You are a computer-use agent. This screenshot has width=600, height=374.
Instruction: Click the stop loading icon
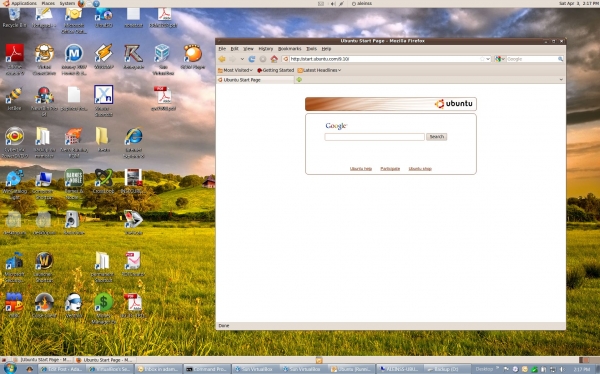tap(263, 59)
